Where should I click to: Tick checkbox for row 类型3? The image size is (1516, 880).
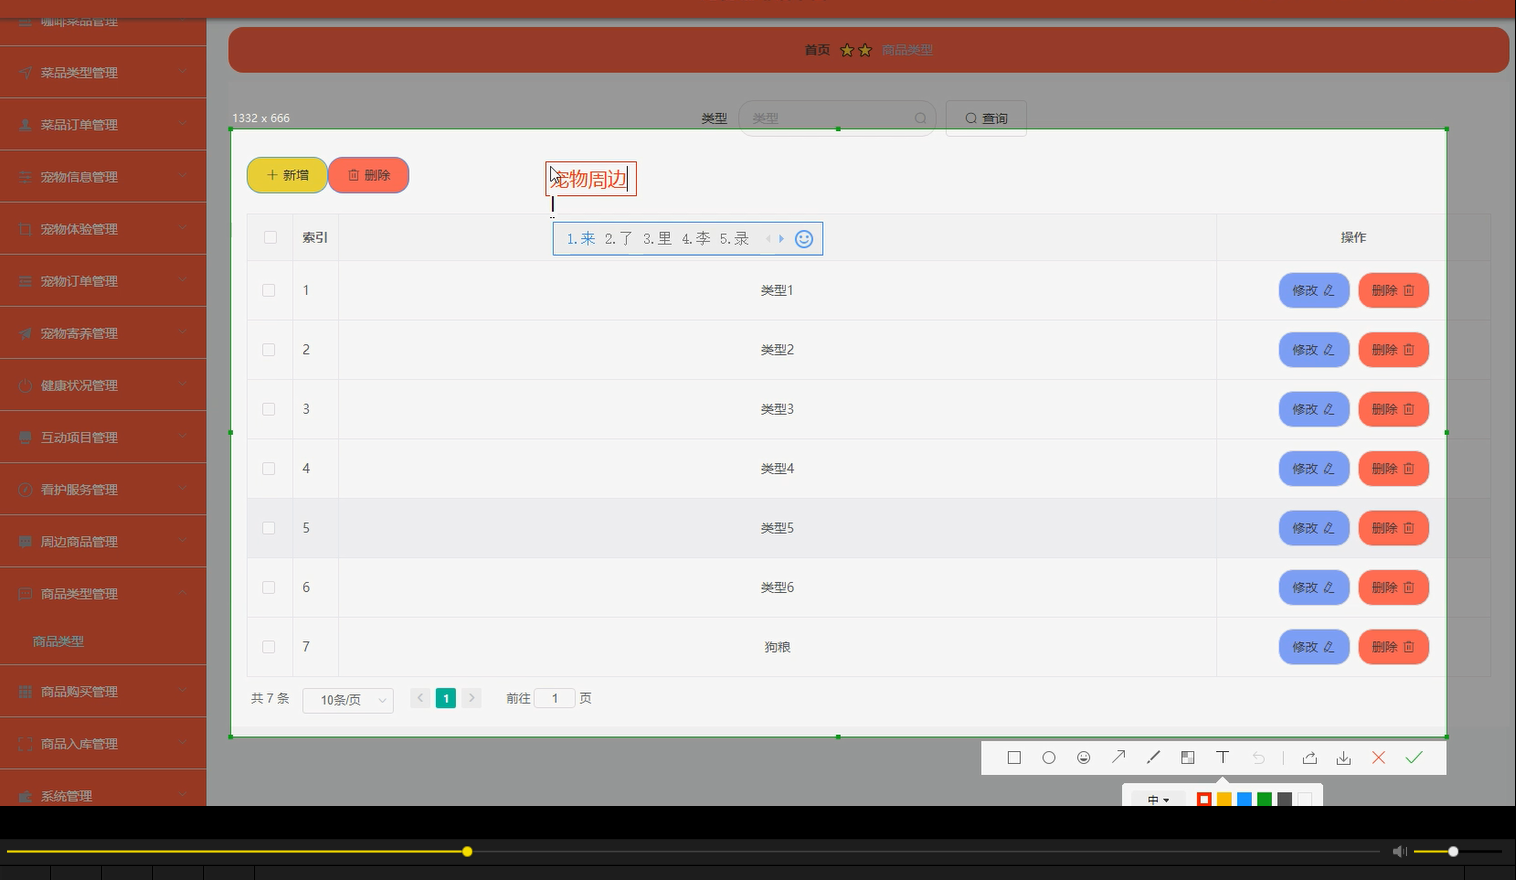point(269,409)
